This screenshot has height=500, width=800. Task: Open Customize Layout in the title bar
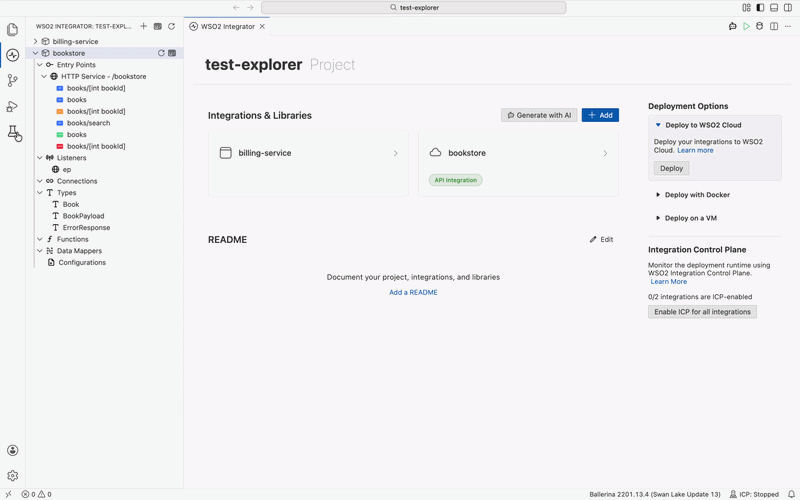point(746,7)
